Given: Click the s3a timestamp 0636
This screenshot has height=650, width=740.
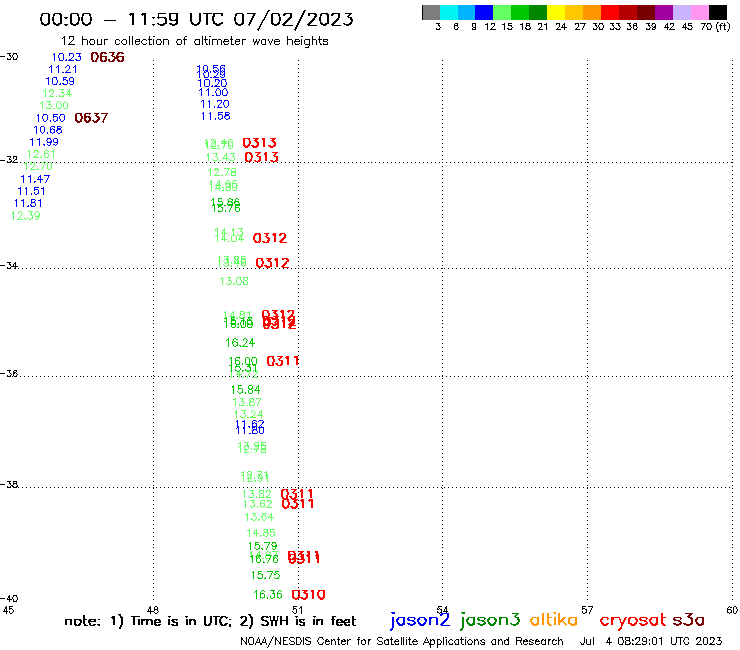Looking at the screenshot, I should 107,57.
